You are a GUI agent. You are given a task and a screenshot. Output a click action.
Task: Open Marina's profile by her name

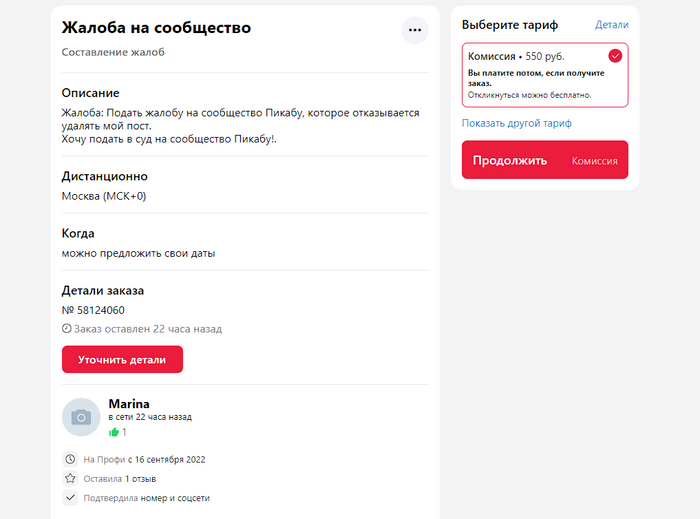(x=129, y=404)
